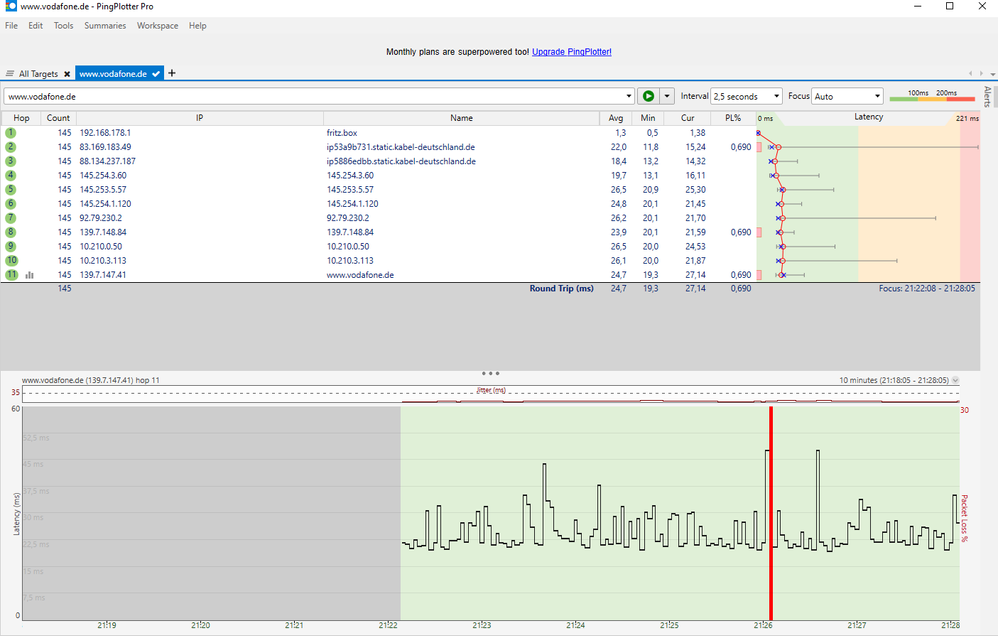Expand the Interval 2,5 seconds dropdown
The width and height of the screenshot is (998, 636).
pyautogui.click(x=746, y=97)
